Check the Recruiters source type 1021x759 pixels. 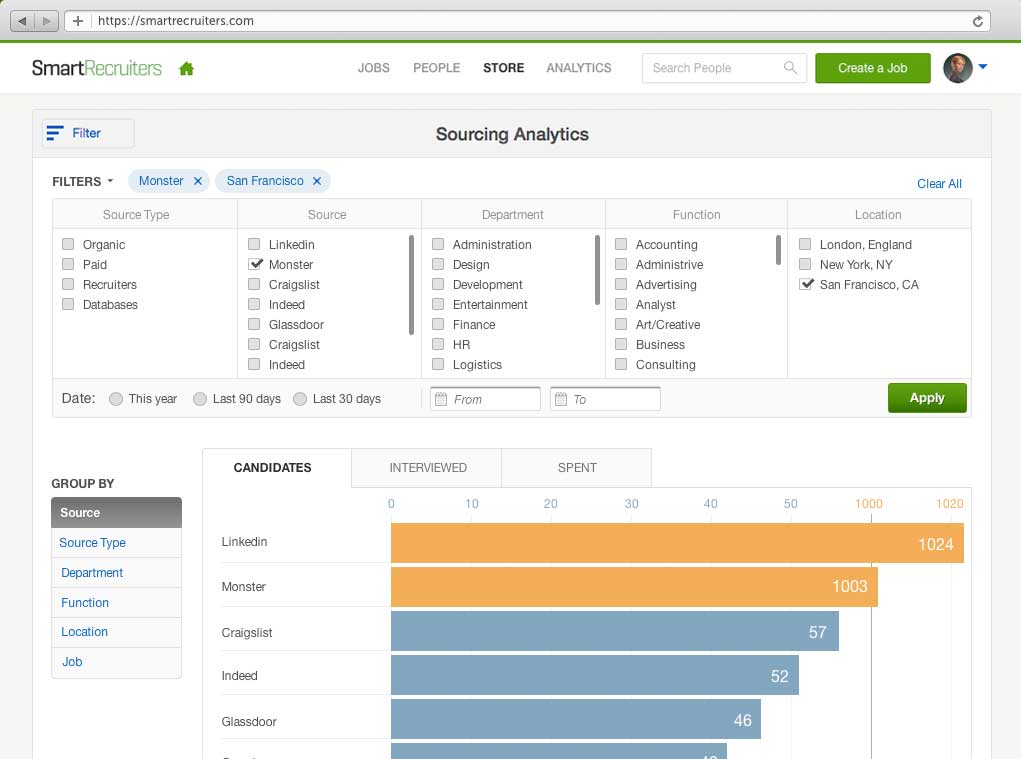68,284
